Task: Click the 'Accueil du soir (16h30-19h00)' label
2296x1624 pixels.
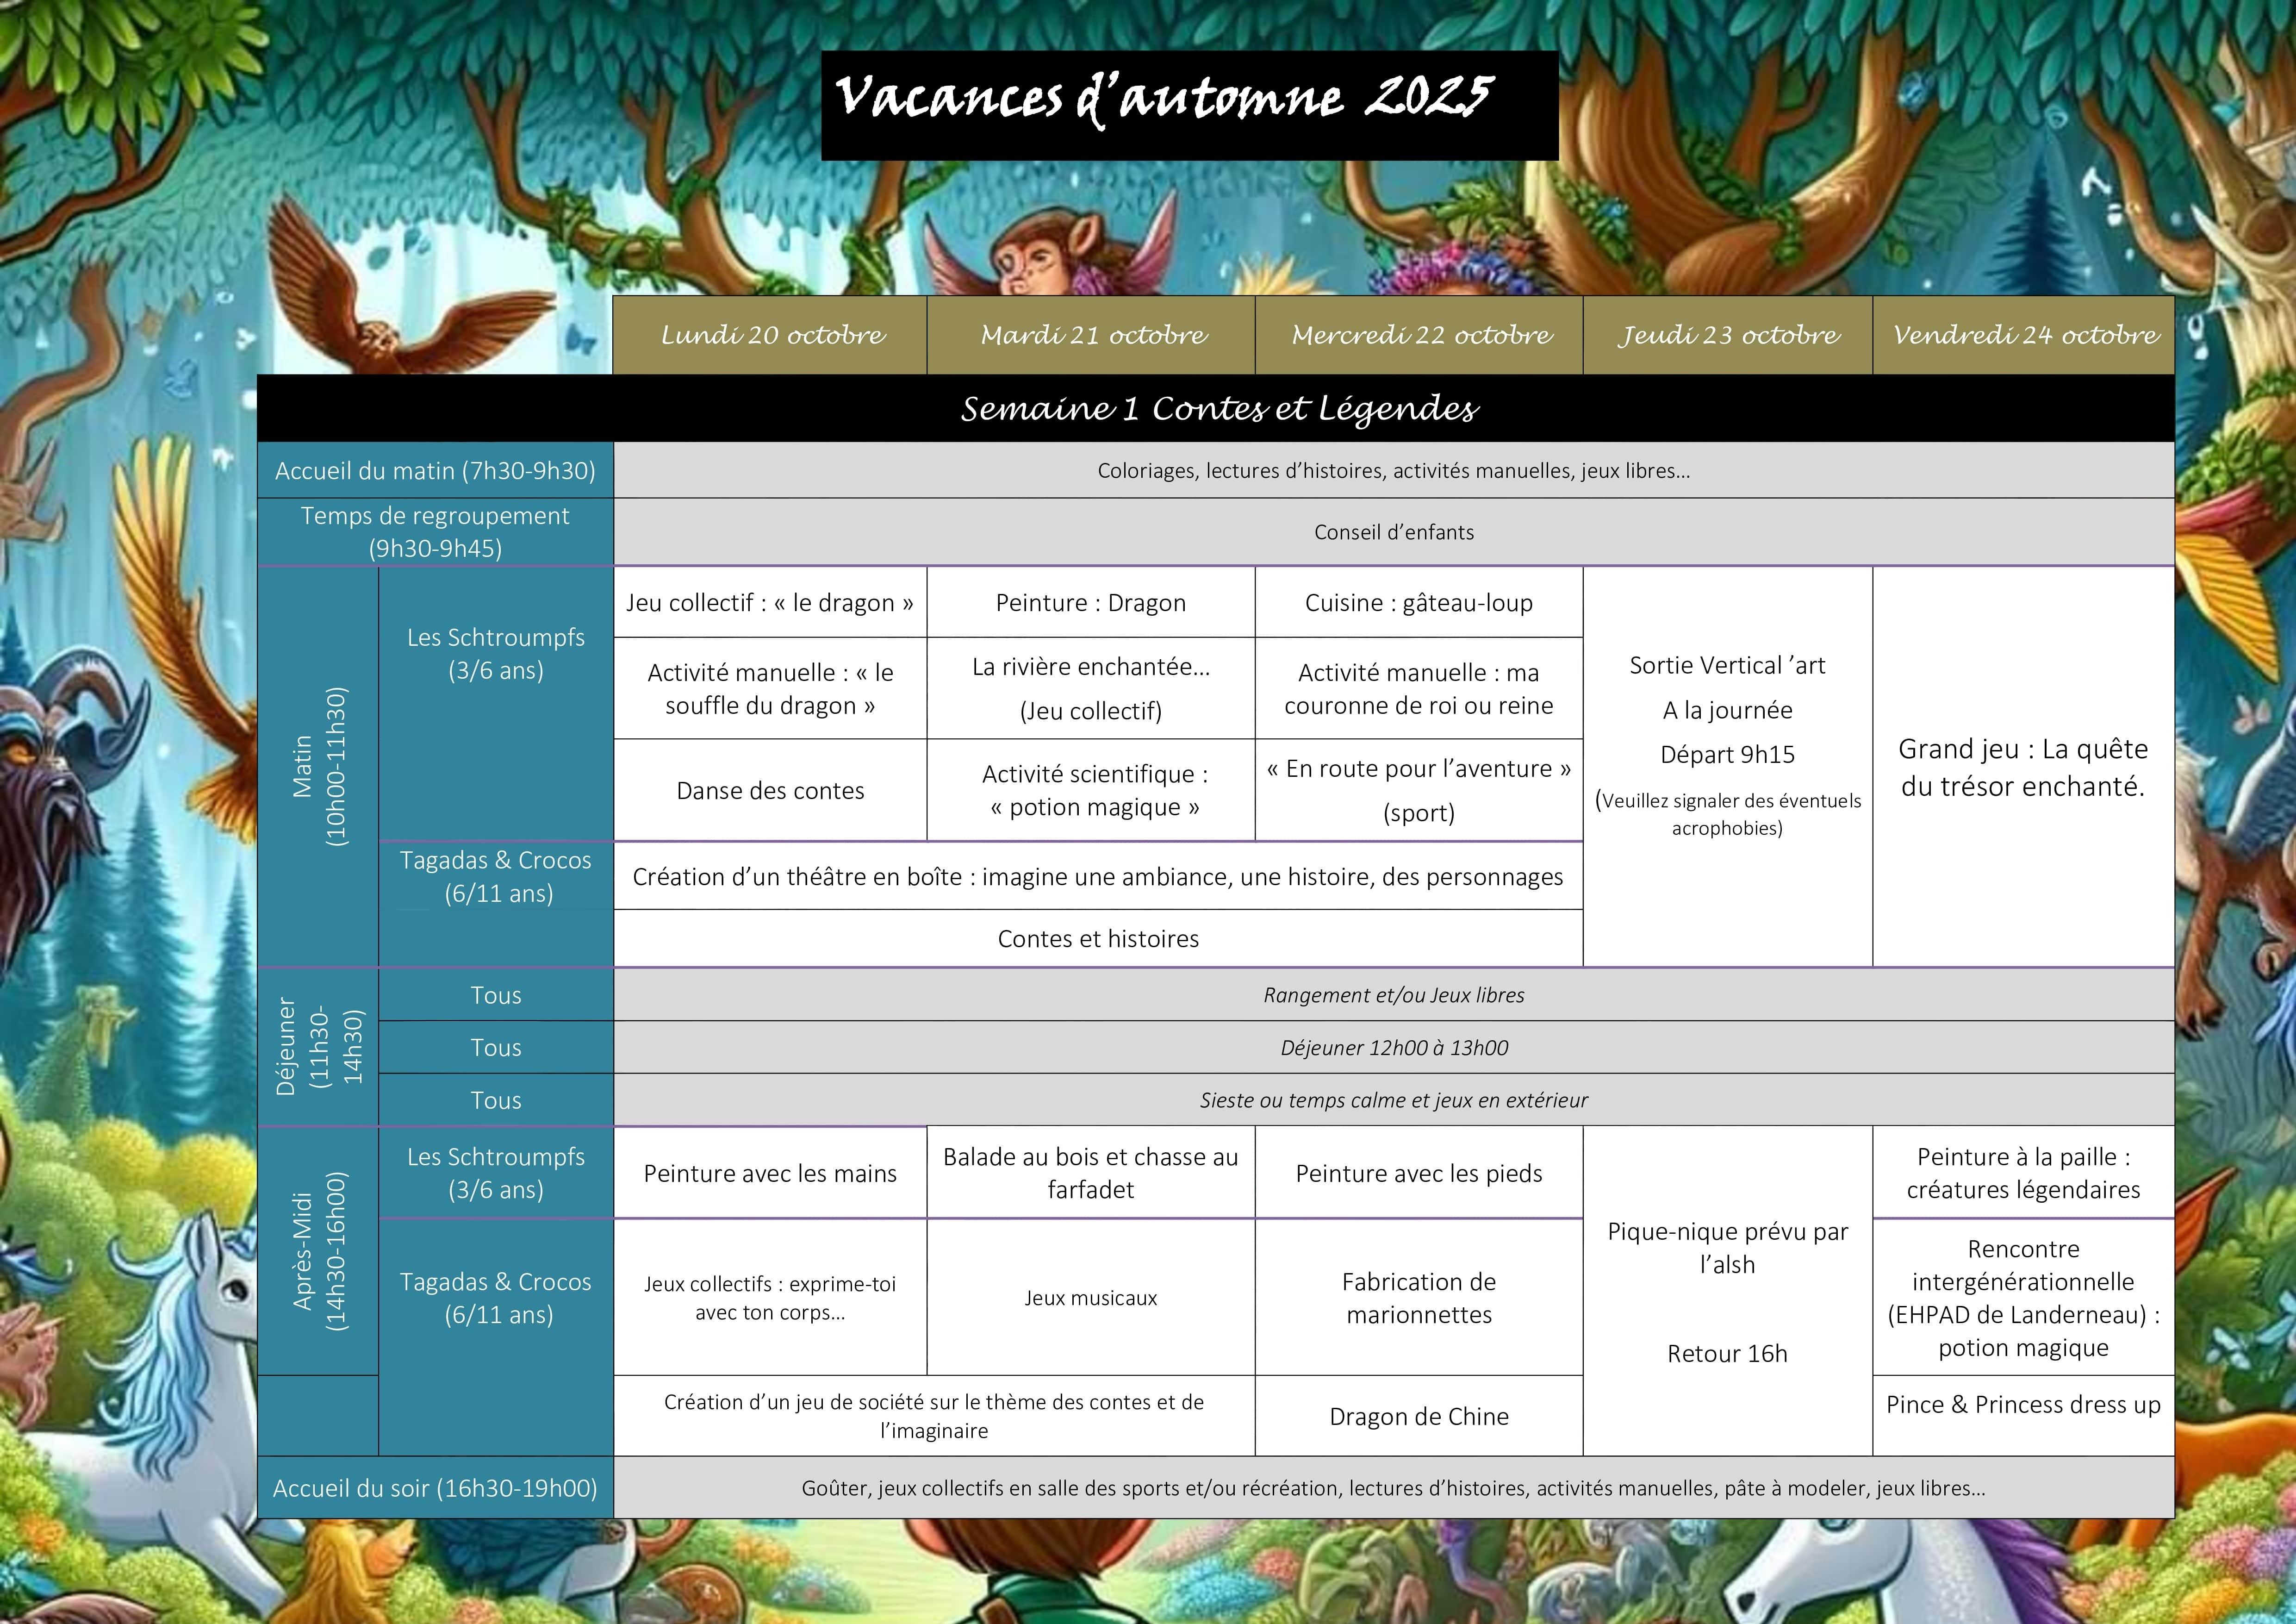Action: [x=435, y=1488]
